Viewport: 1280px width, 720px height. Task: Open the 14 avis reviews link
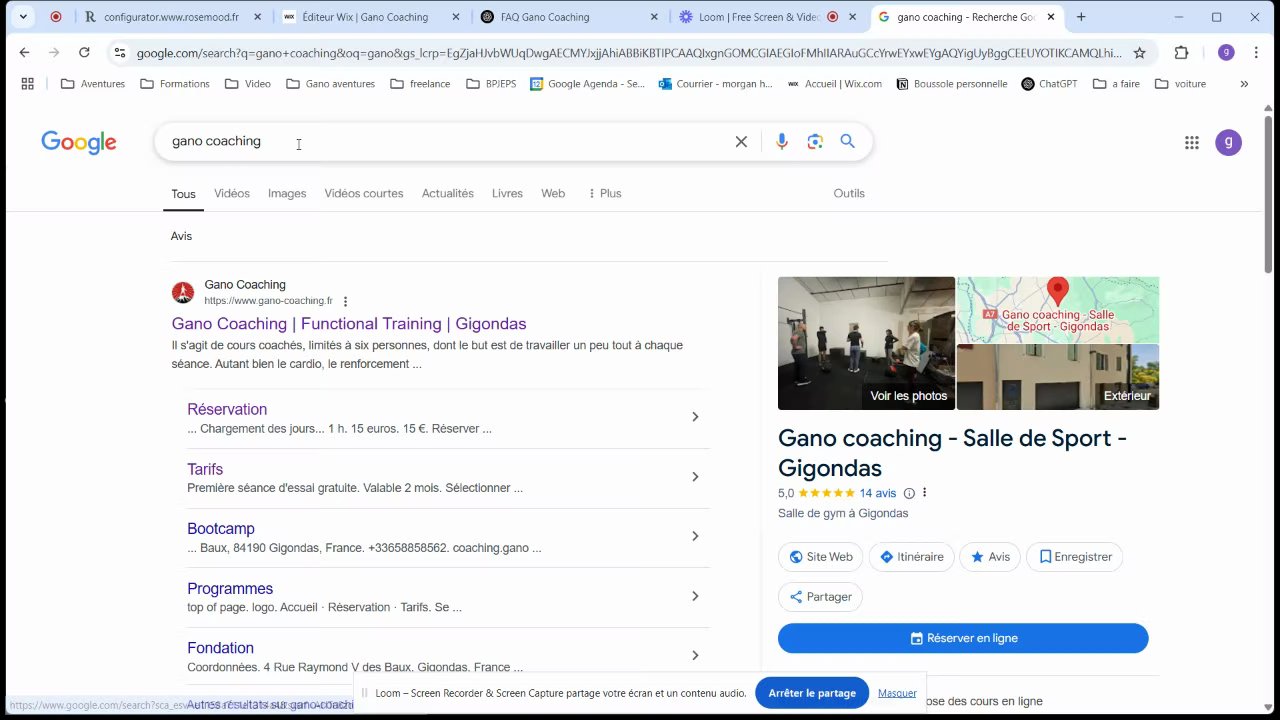click(878, 493)
